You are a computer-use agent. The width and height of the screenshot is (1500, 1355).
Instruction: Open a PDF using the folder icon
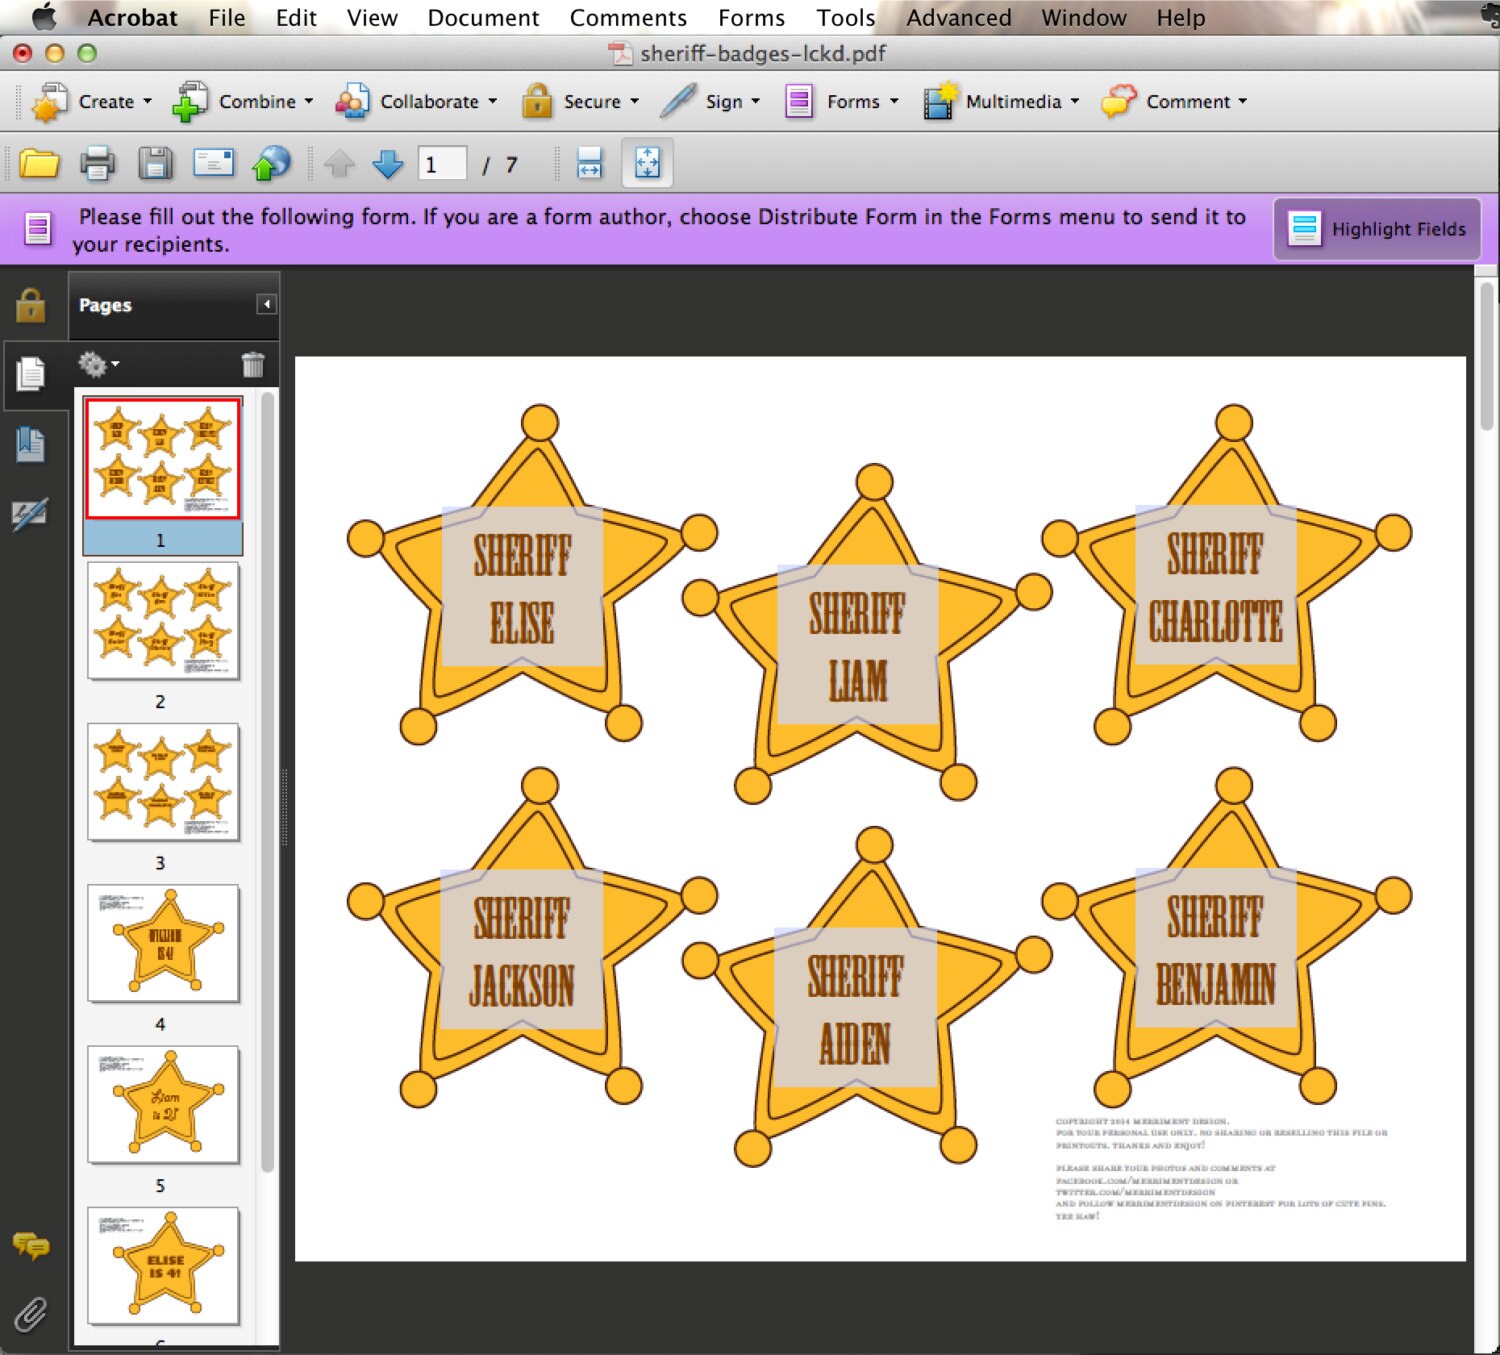(x=38, y=163)
